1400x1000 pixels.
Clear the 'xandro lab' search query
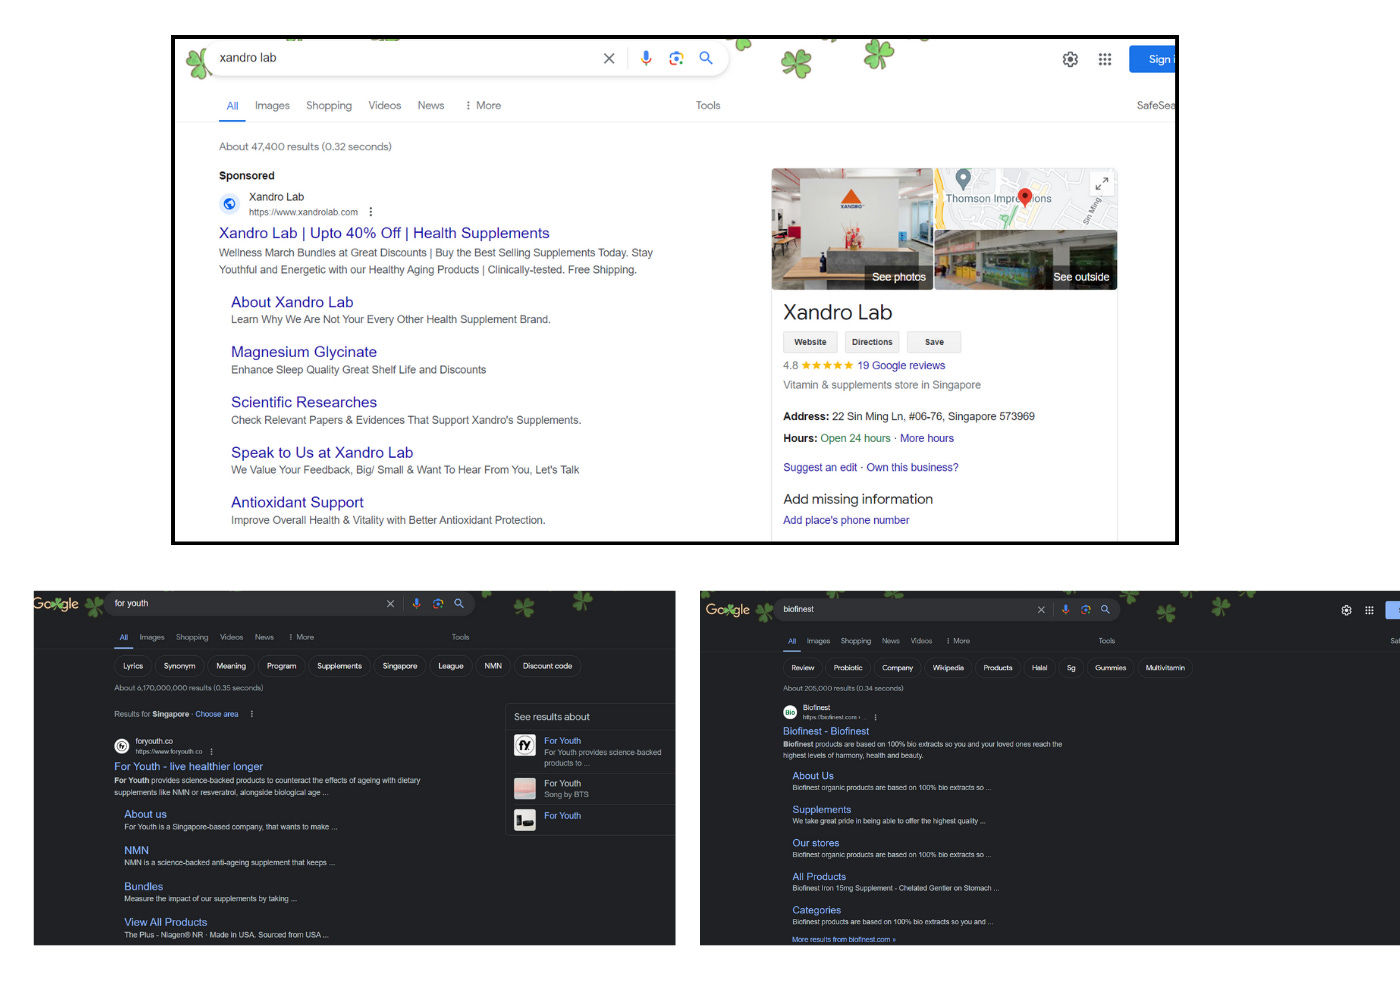[x=609, y=58]
